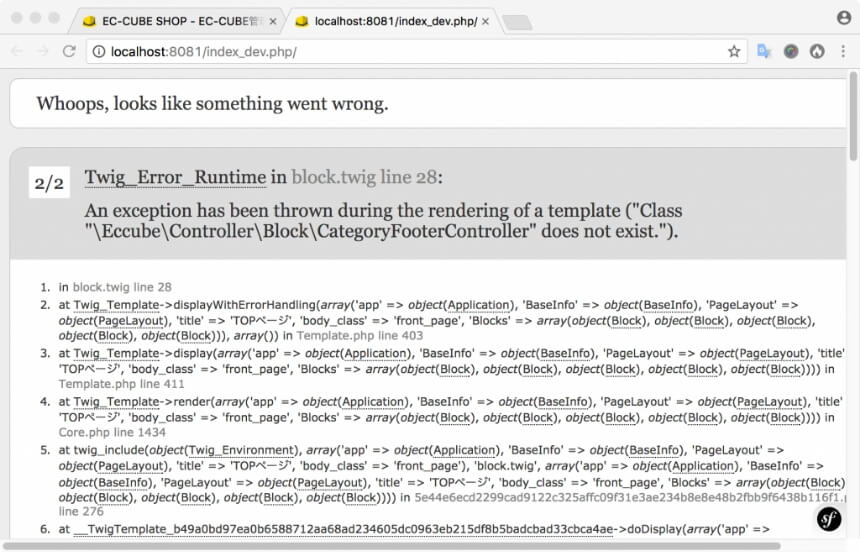
Task: Open Core.php line 1434 link
Action: [112, 432]
